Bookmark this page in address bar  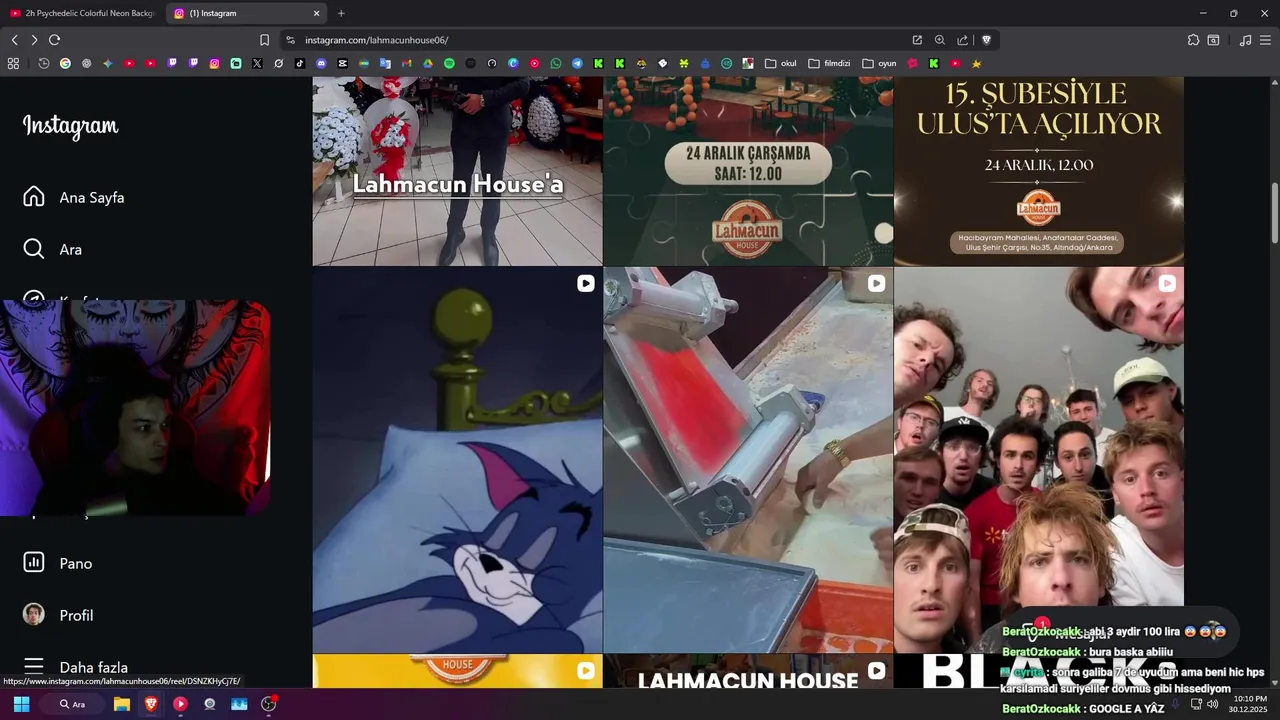coord(264,40)
